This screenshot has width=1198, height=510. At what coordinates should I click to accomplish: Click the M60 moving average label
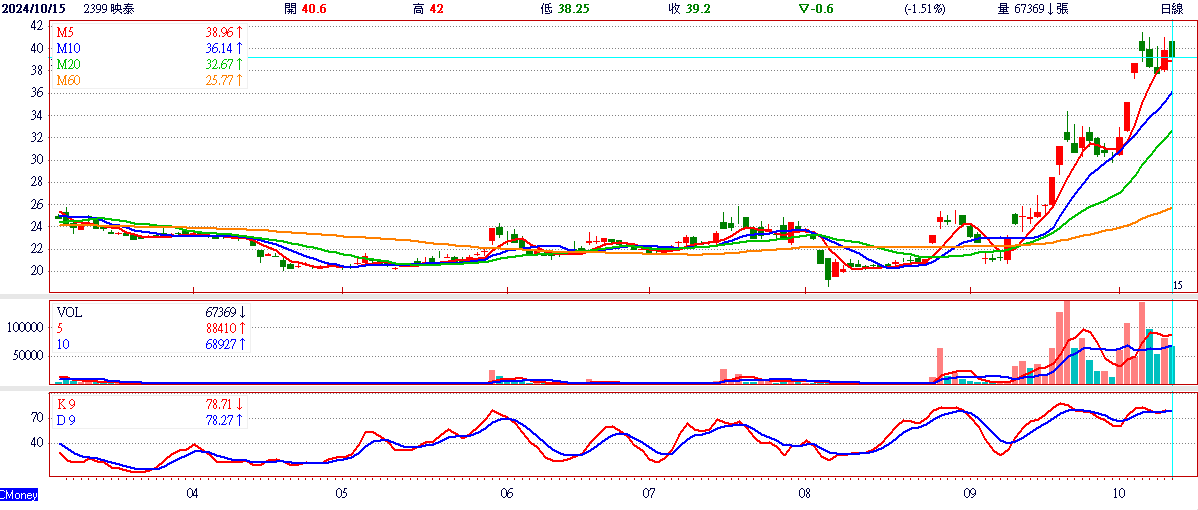pos(68,79)
